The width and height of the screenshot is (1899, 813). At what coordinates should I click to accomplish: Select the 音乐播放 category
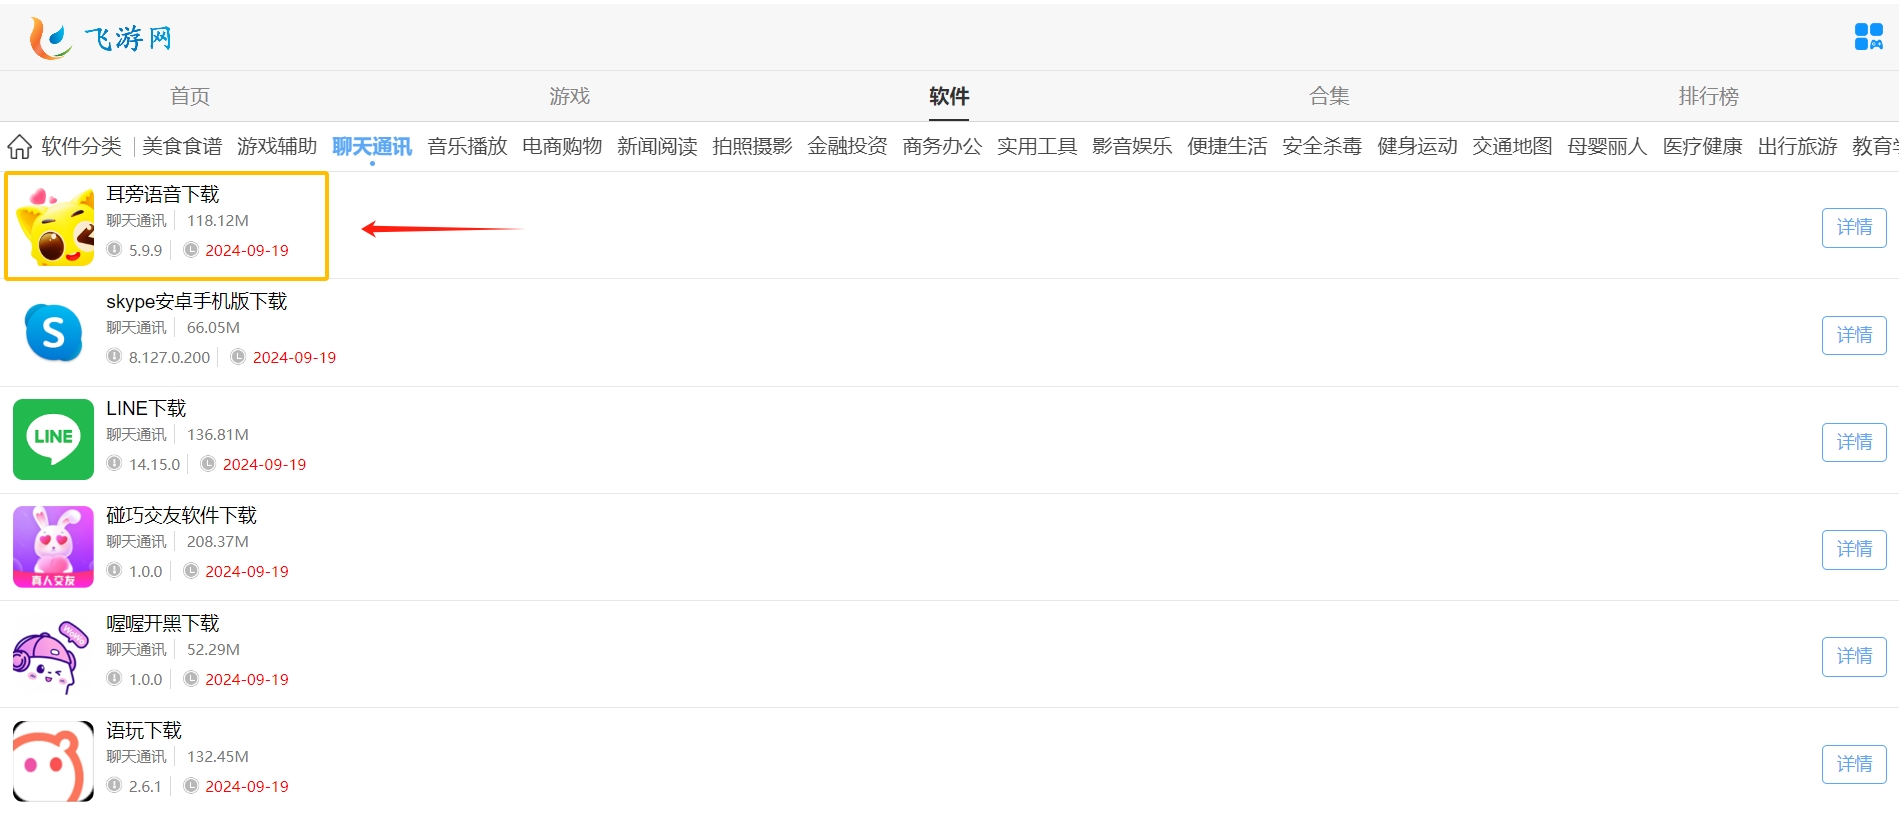[467, 146]
